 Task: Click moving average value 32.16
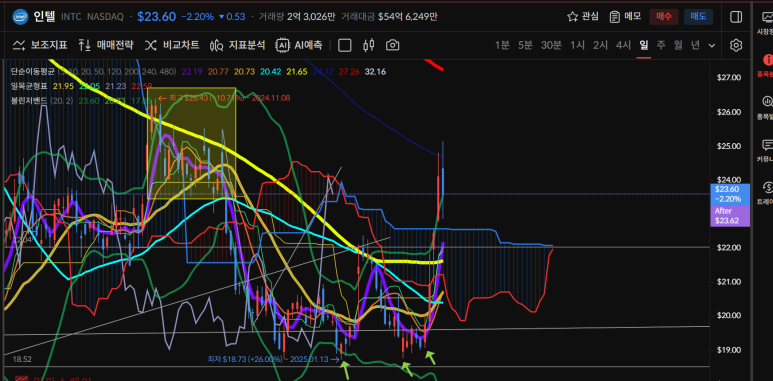375,72
